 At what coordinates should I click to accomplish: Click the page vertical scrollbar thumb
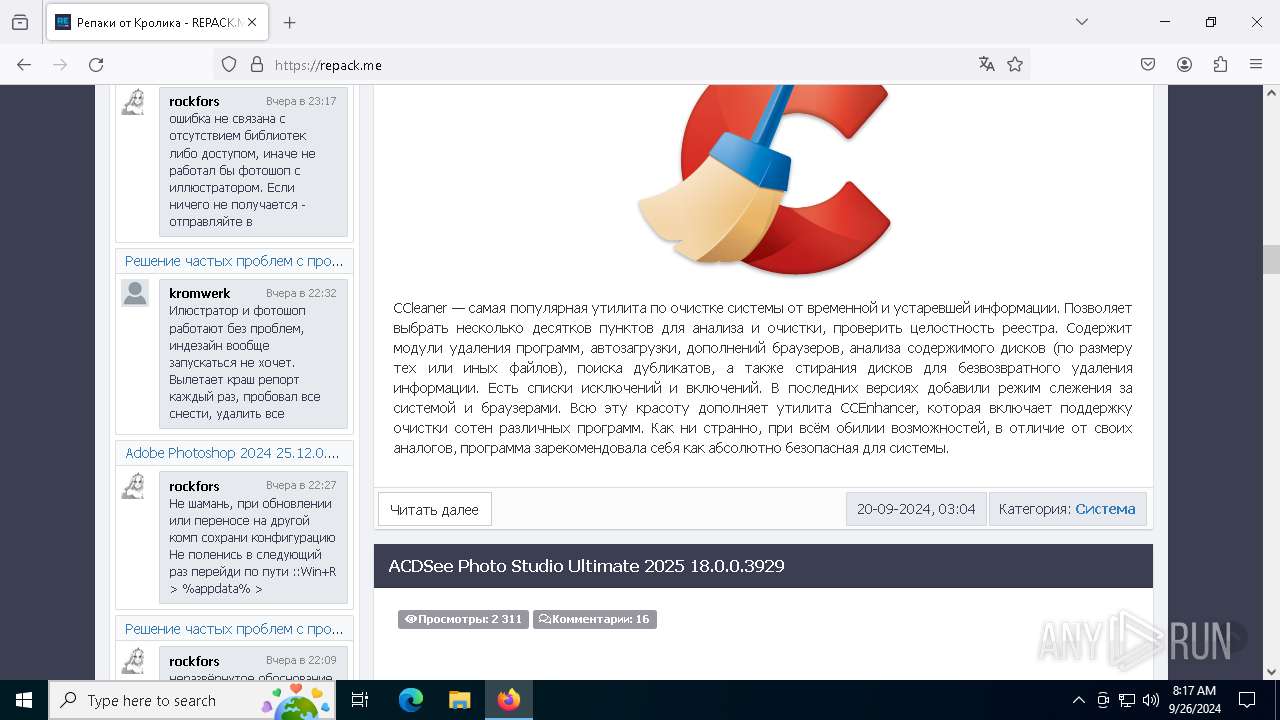pyautogui.click(x=1271, y=259)
